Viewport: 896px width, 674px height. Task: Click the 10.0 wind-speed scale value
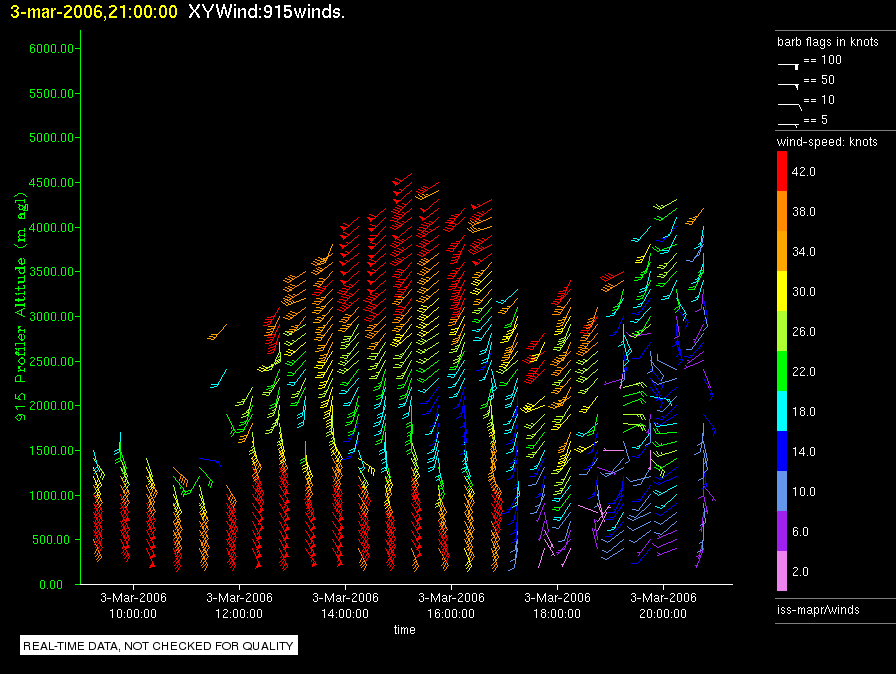(803, 492)
